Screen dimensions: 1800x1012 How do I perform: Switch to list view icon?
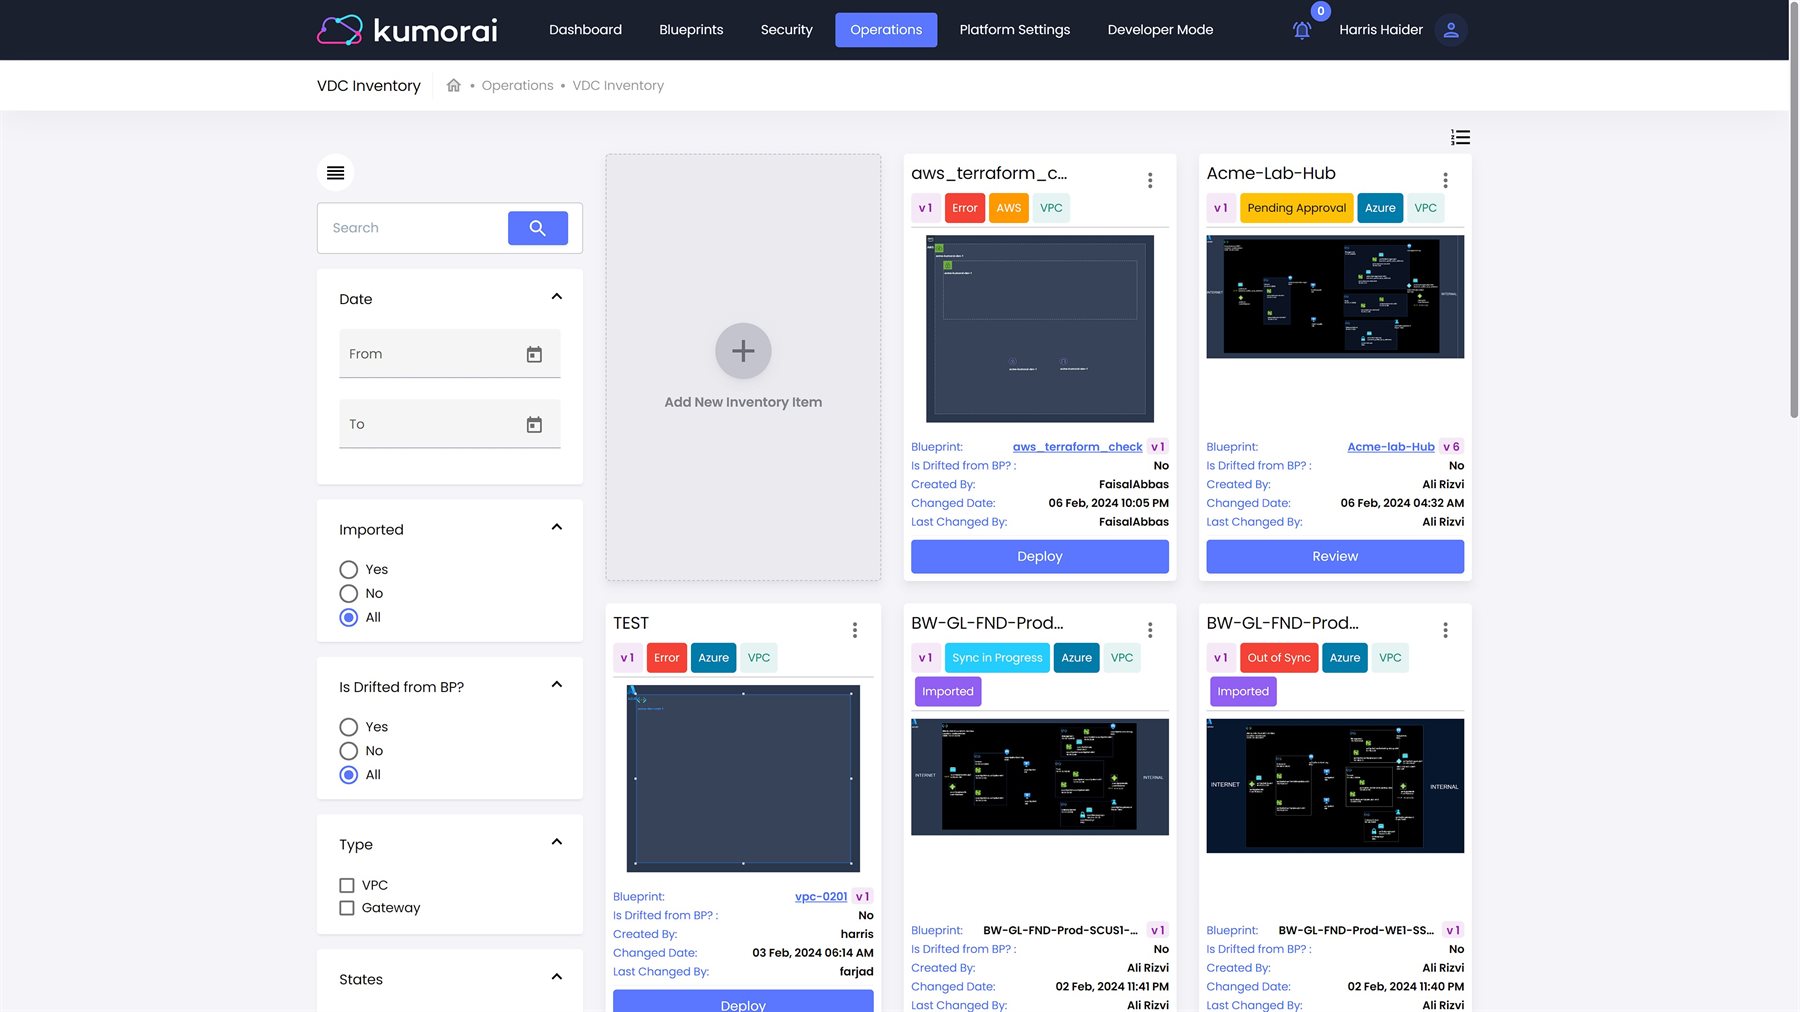pos(1460,138)
